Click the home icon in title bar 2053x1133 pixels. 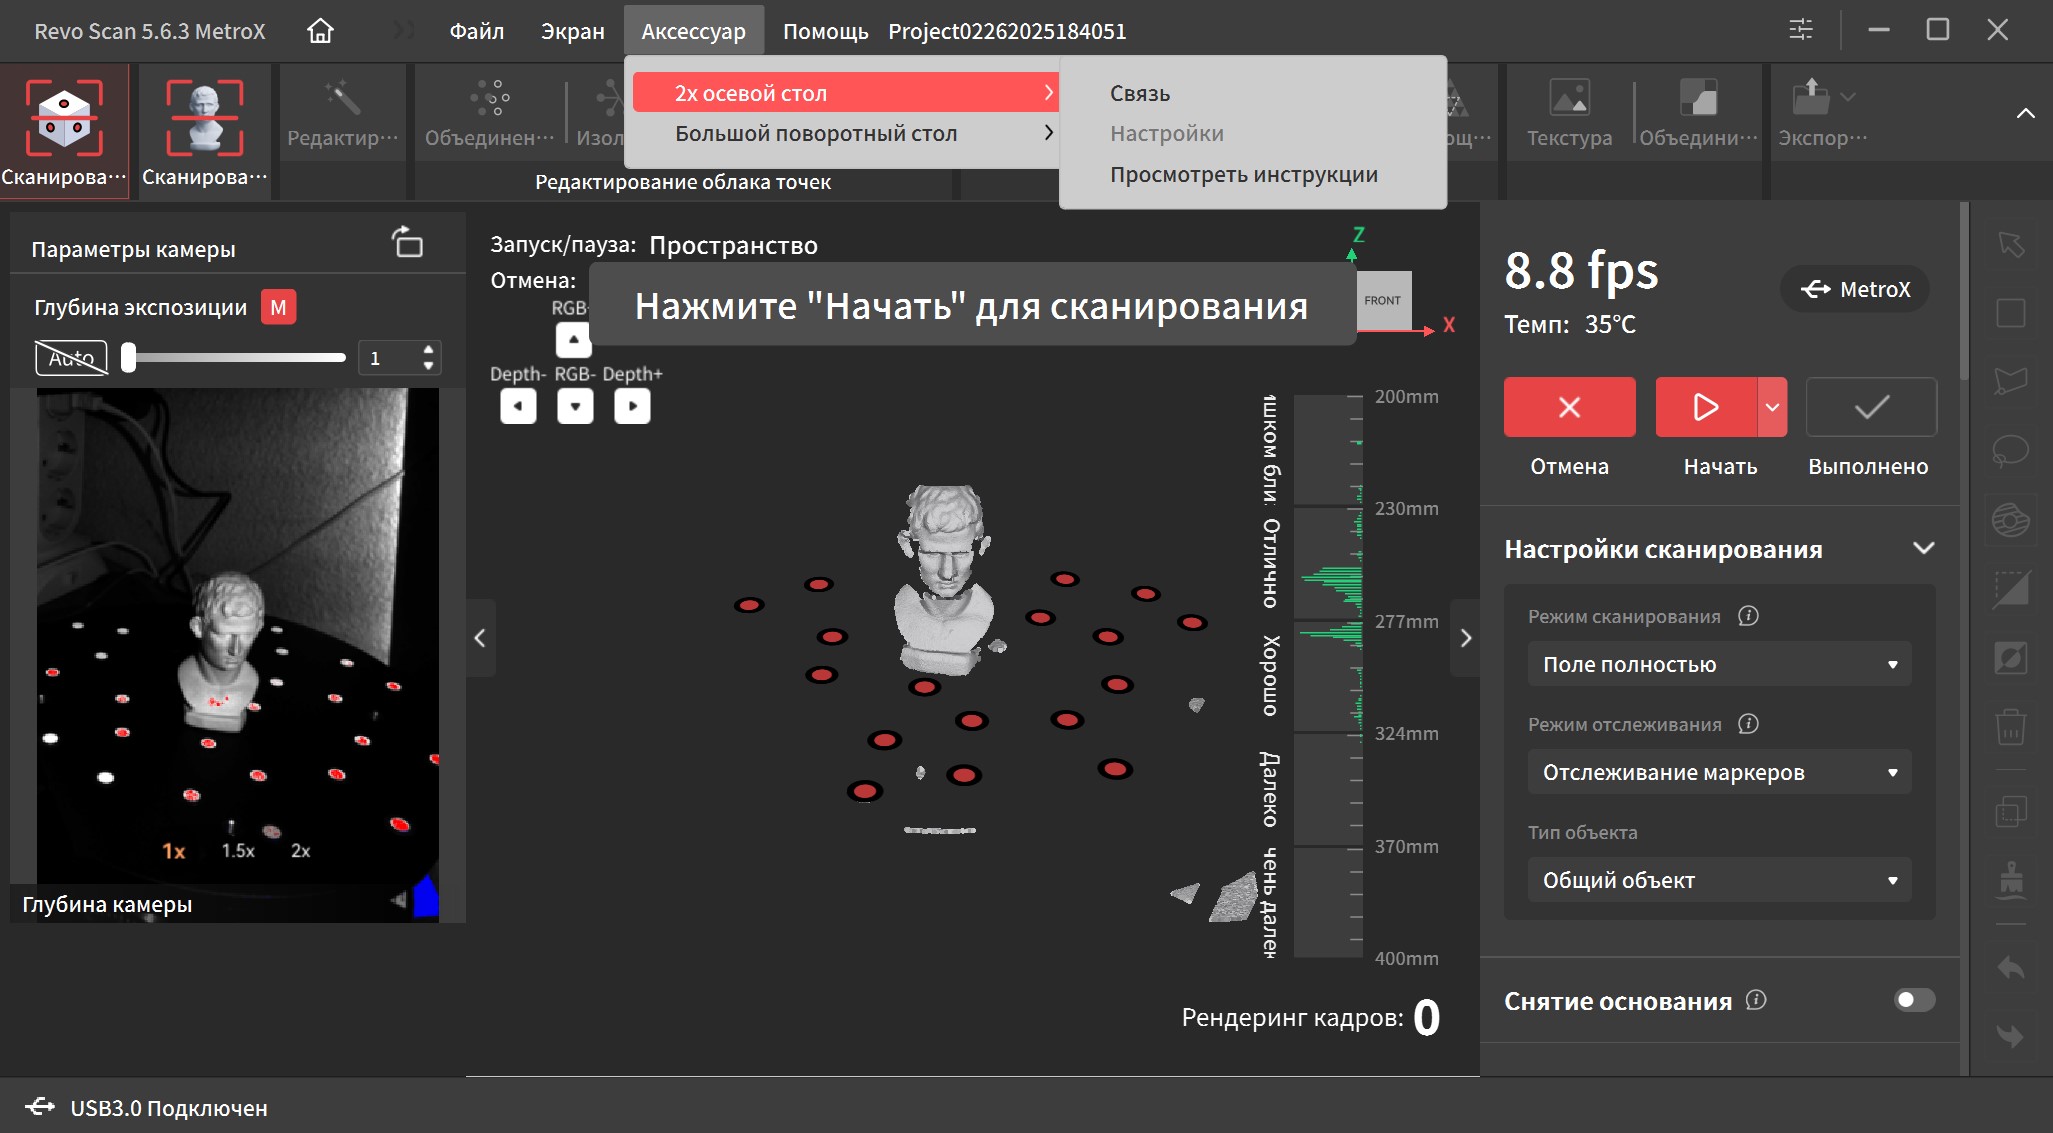[x=320, y=31]
